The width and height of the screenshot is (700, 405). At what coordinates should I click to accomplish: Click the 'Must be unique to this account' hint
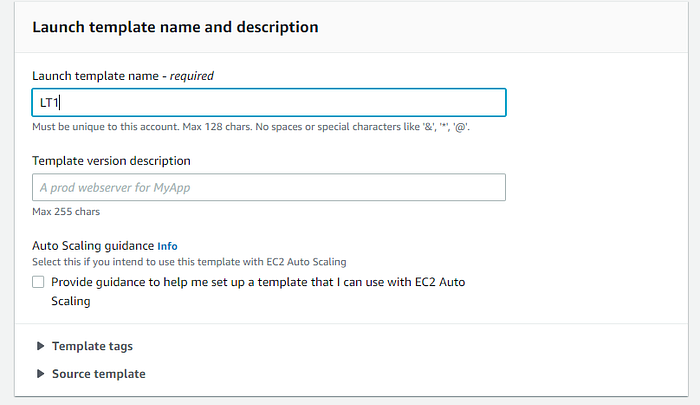pos(251,128)
